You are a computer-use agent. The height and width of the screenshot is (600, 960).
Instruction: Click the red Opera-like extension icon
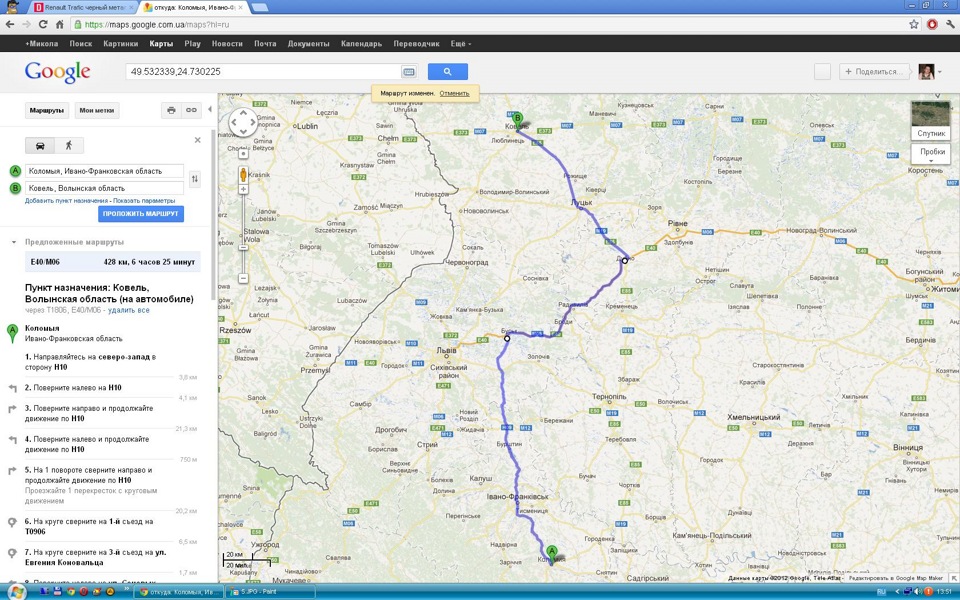pyautogui.click(x=932, y=24)
